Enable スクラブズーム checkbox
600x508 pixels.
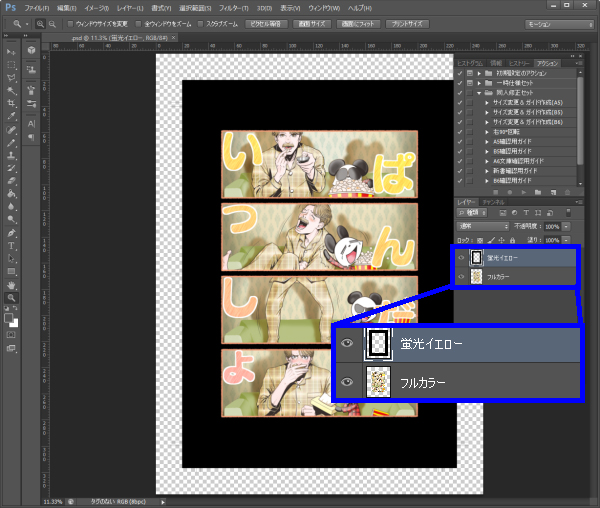[200, 24]
